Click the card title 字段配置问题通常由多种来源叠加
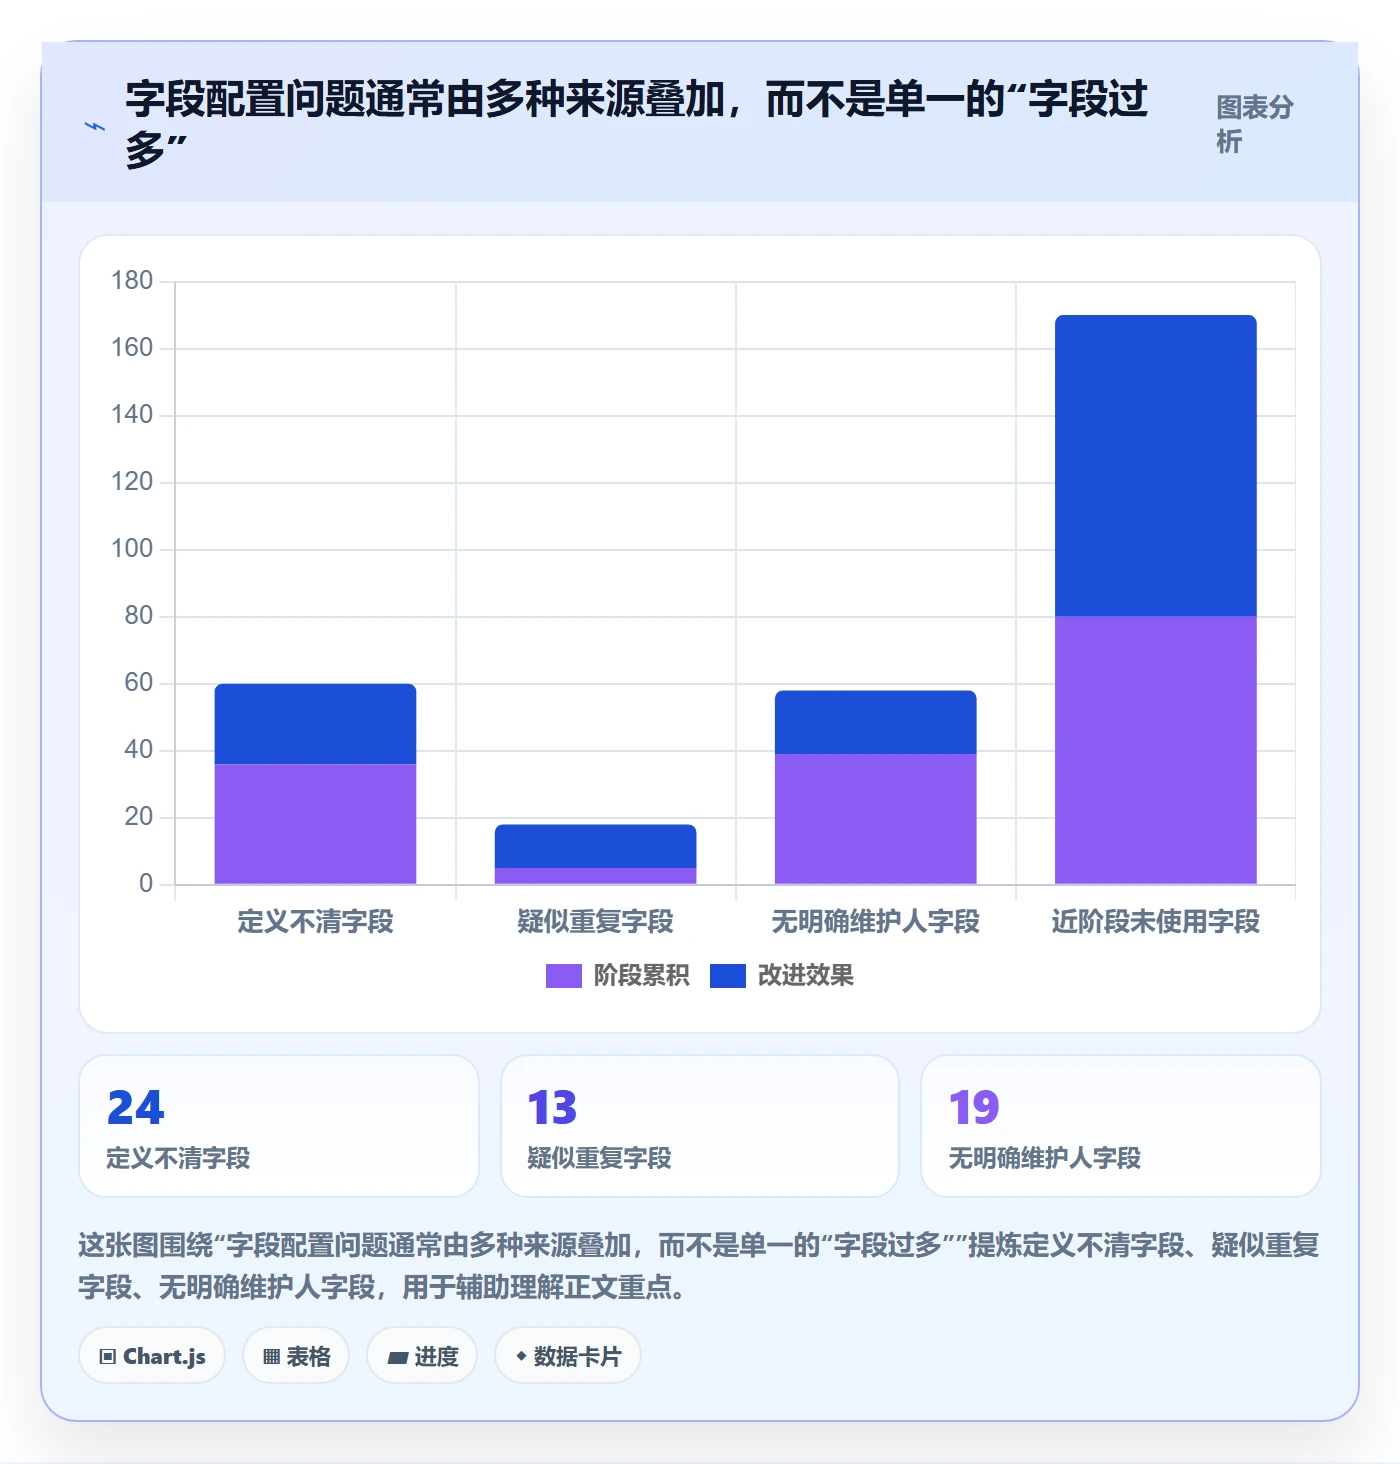Screen dimensions: 1400x1464 point(636,124)
